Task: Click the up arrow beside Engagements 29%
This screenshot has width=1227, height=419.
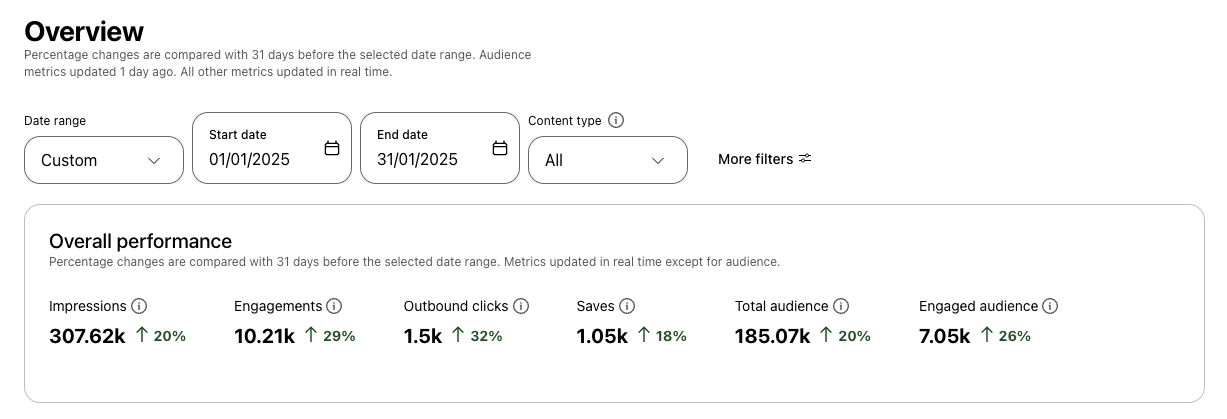Action: (311, 335)
